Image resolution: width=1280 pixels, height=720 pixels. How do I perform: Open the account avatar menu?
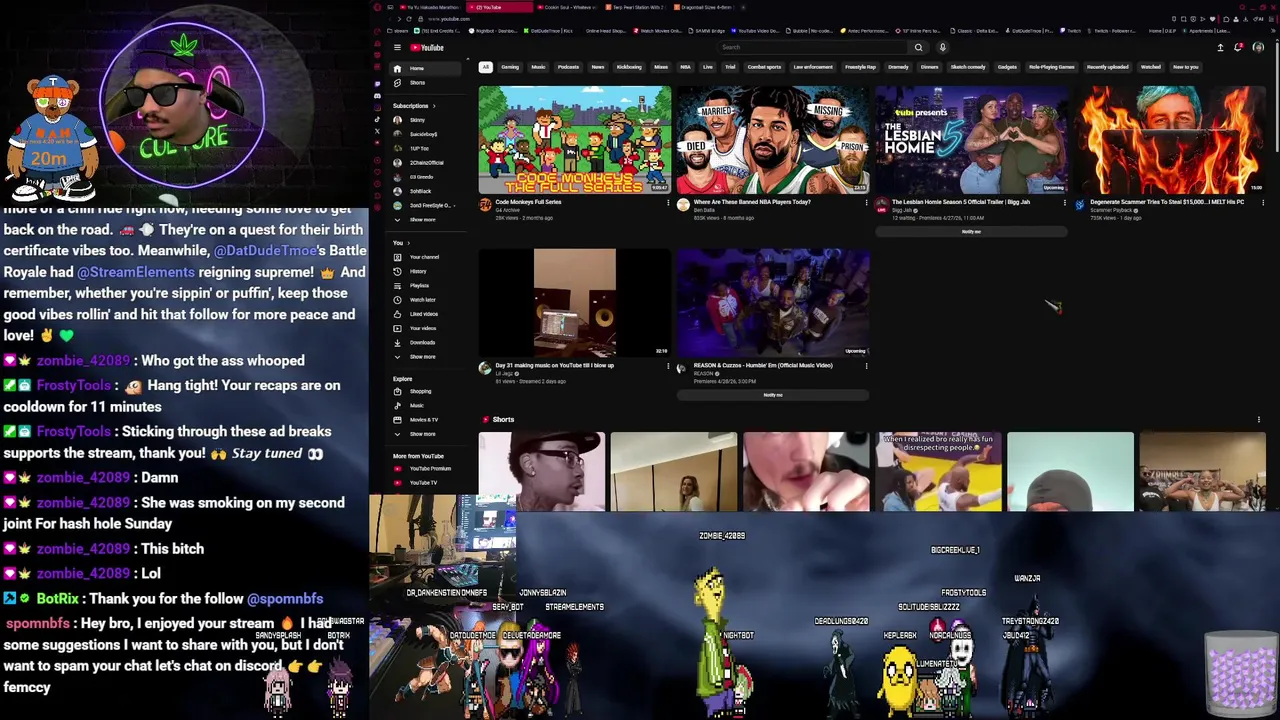[x=1258, y=47]
